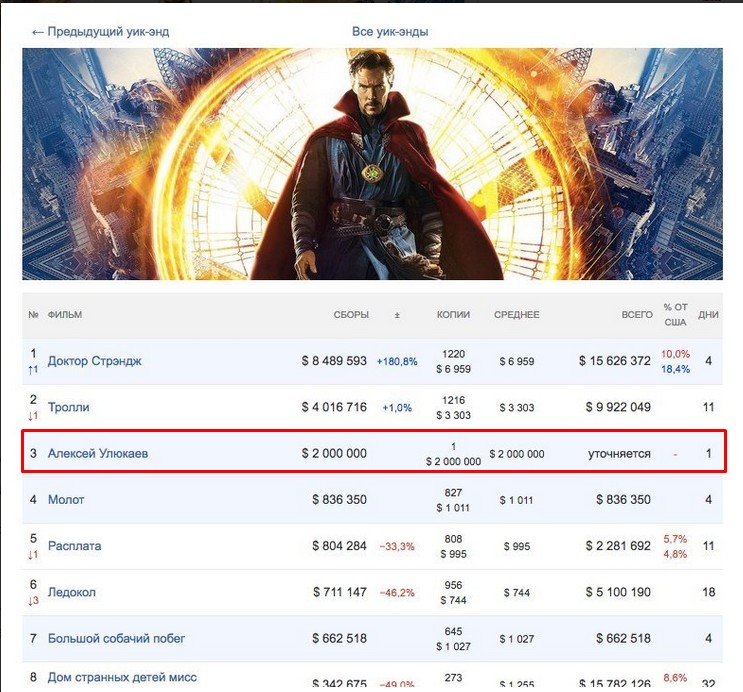Open the film 'Доктор Стрэндж'

click(94, 361)
